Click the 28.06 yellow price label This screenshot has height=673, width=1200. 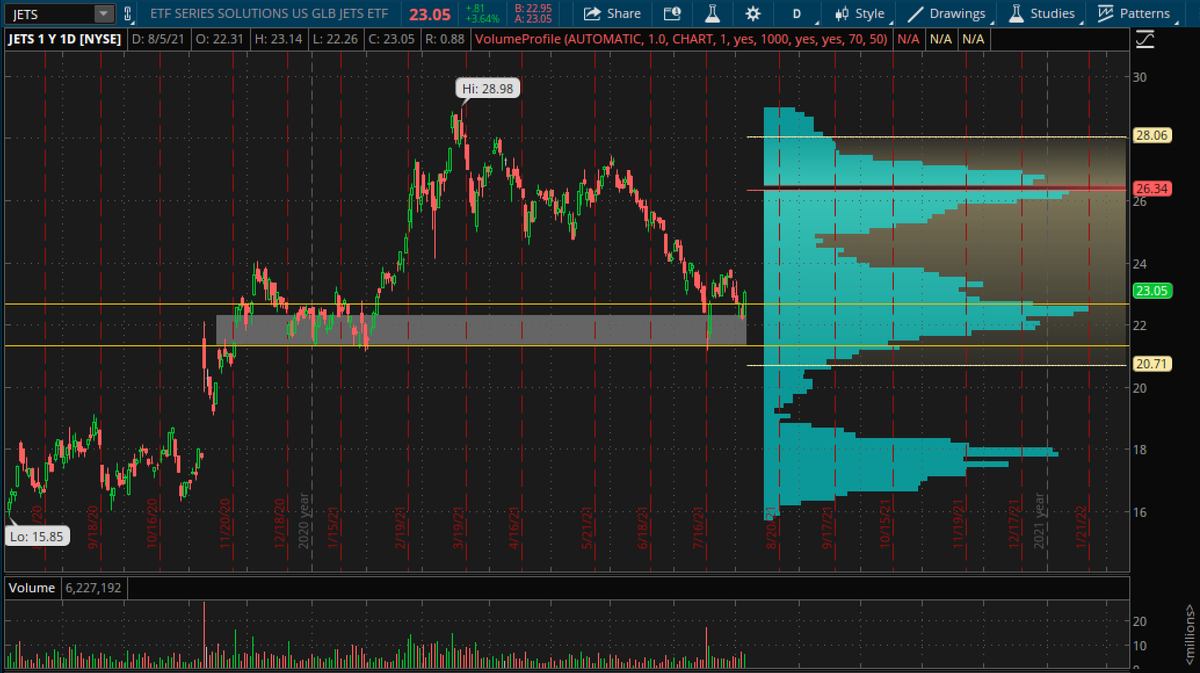click(1152, 137)
